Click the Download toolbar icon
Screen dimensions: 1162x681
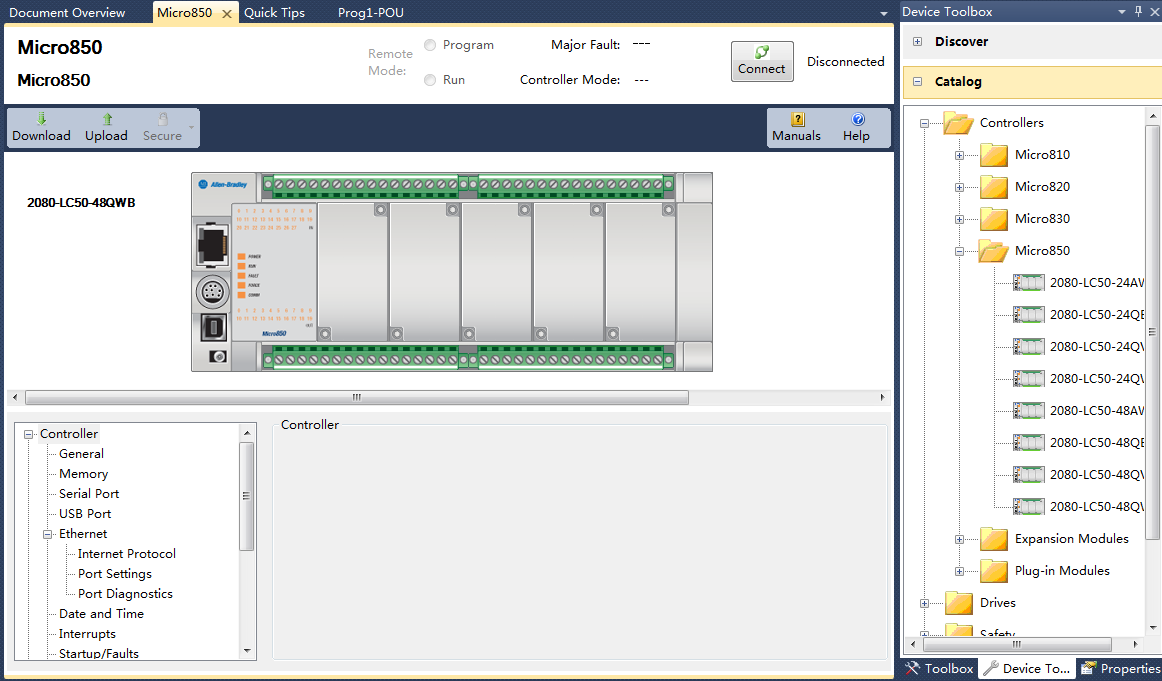click(x=41, y=119)
